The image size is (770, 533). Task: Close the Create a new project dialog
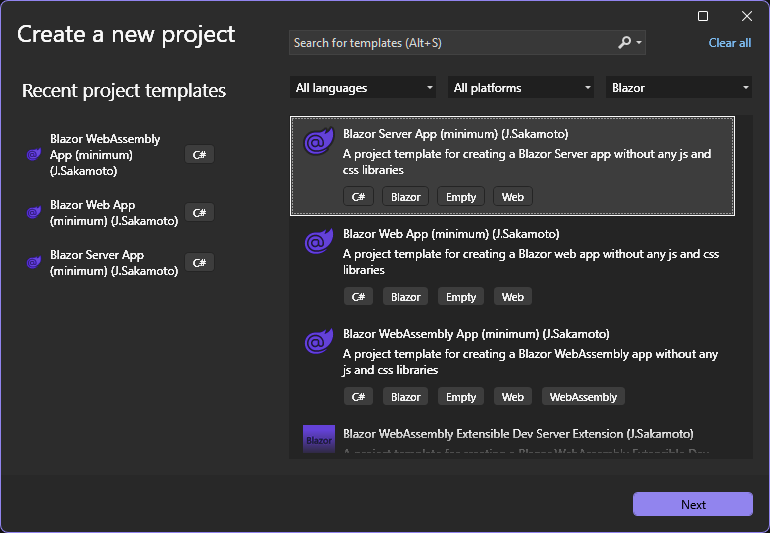(746, 16)
